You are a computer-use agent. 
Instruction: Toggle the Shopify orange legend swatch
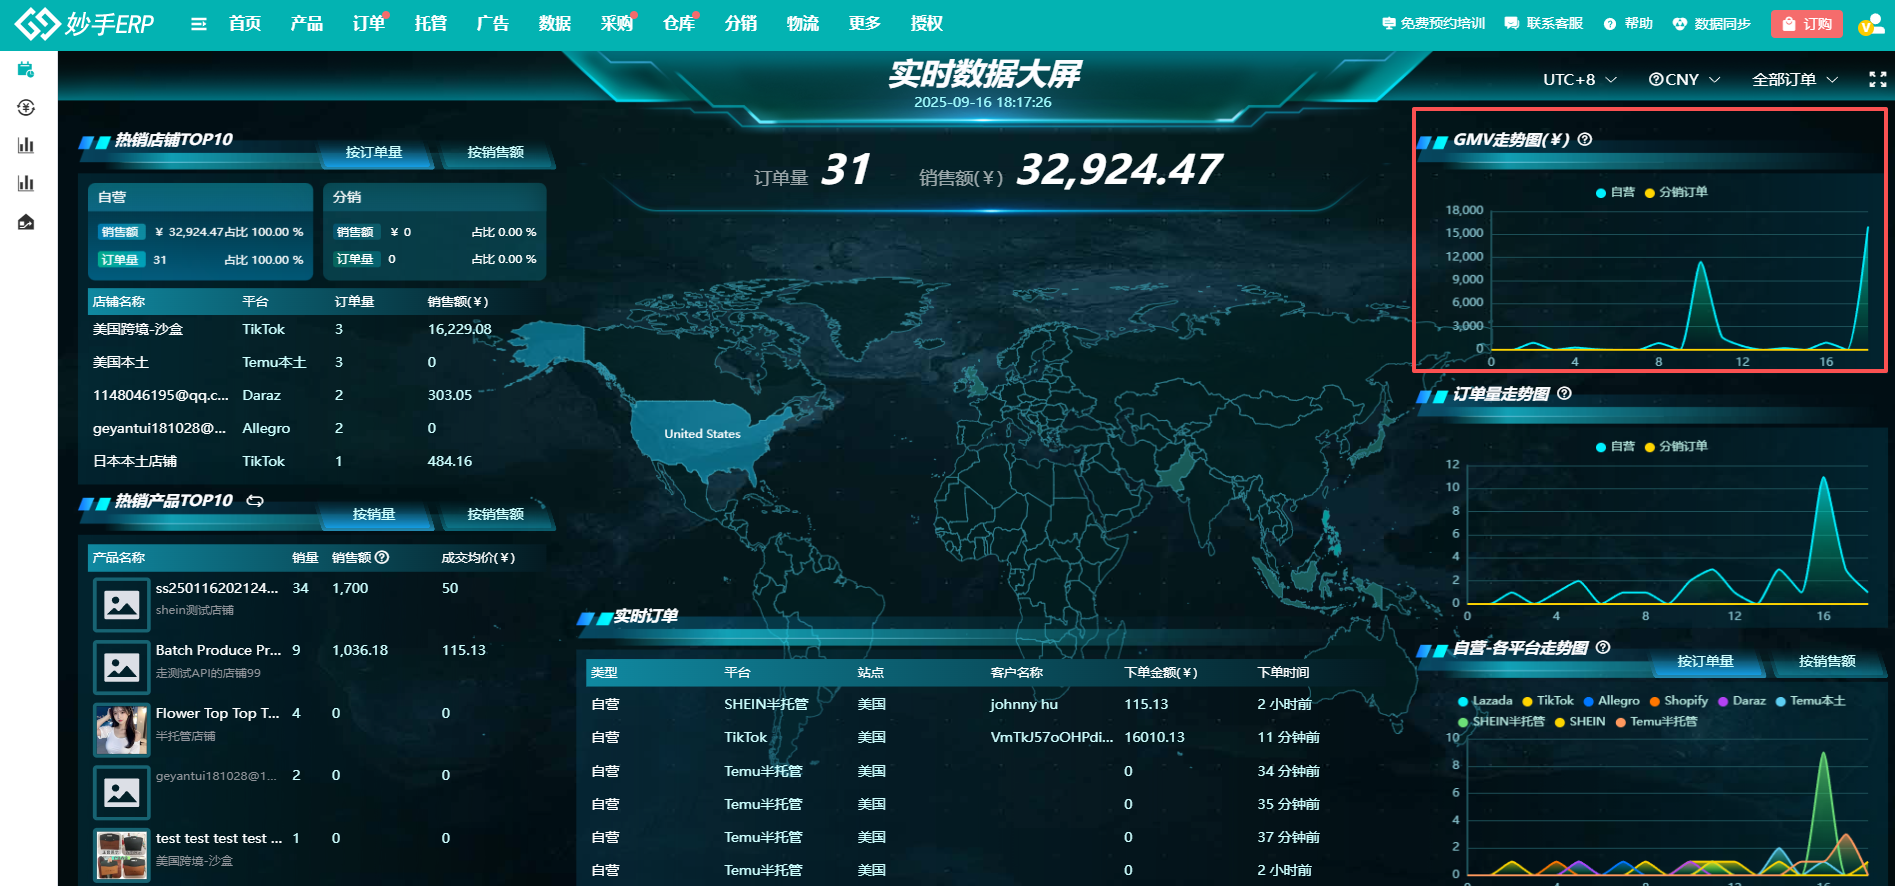click(x=1655, y=701)
